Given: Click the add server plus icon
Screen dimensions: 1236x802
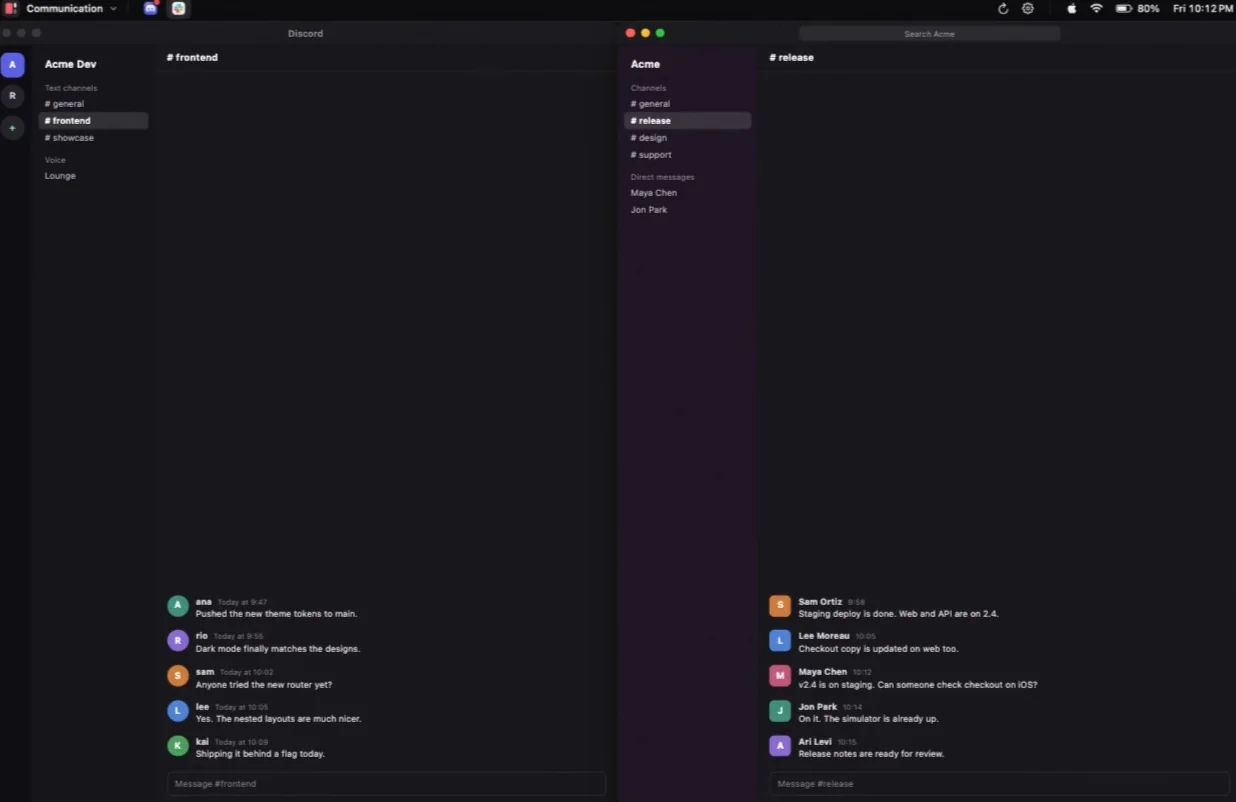Looking at the screenshot, I should pyautogui.click(x=12, y=128).
